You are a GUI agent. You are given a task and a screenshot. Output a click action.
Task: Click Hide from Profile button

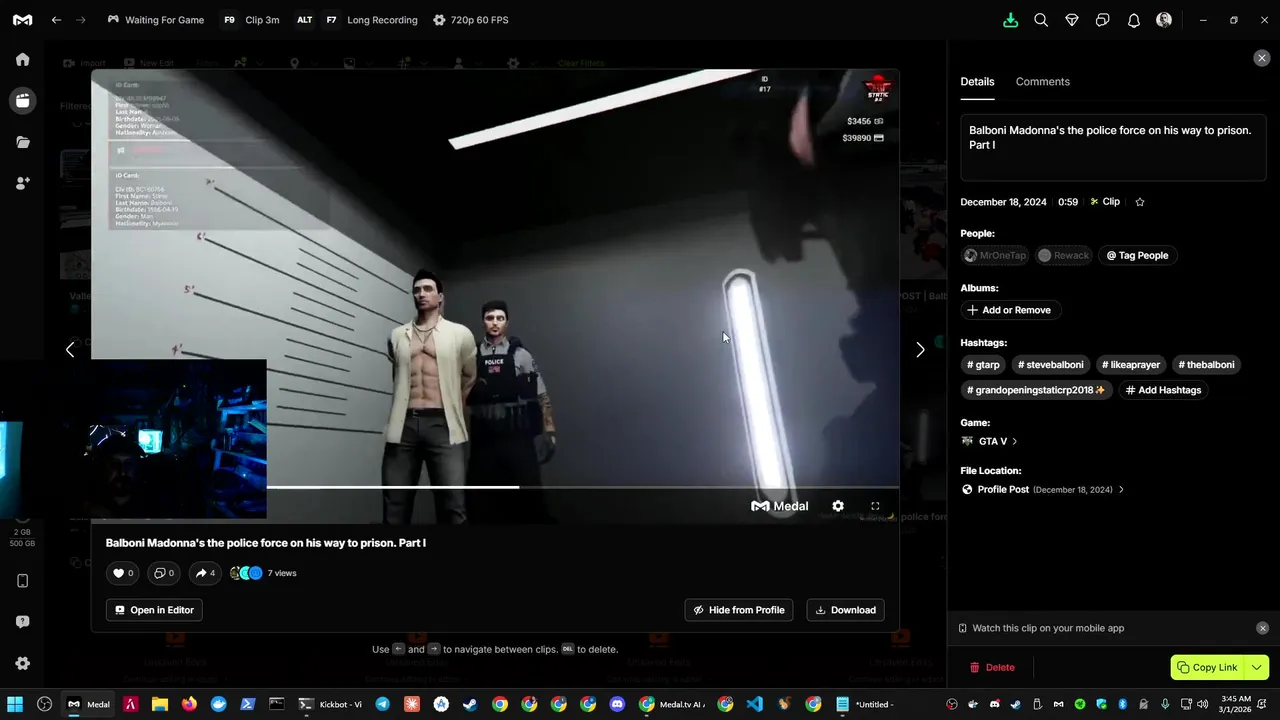[739, 610]
